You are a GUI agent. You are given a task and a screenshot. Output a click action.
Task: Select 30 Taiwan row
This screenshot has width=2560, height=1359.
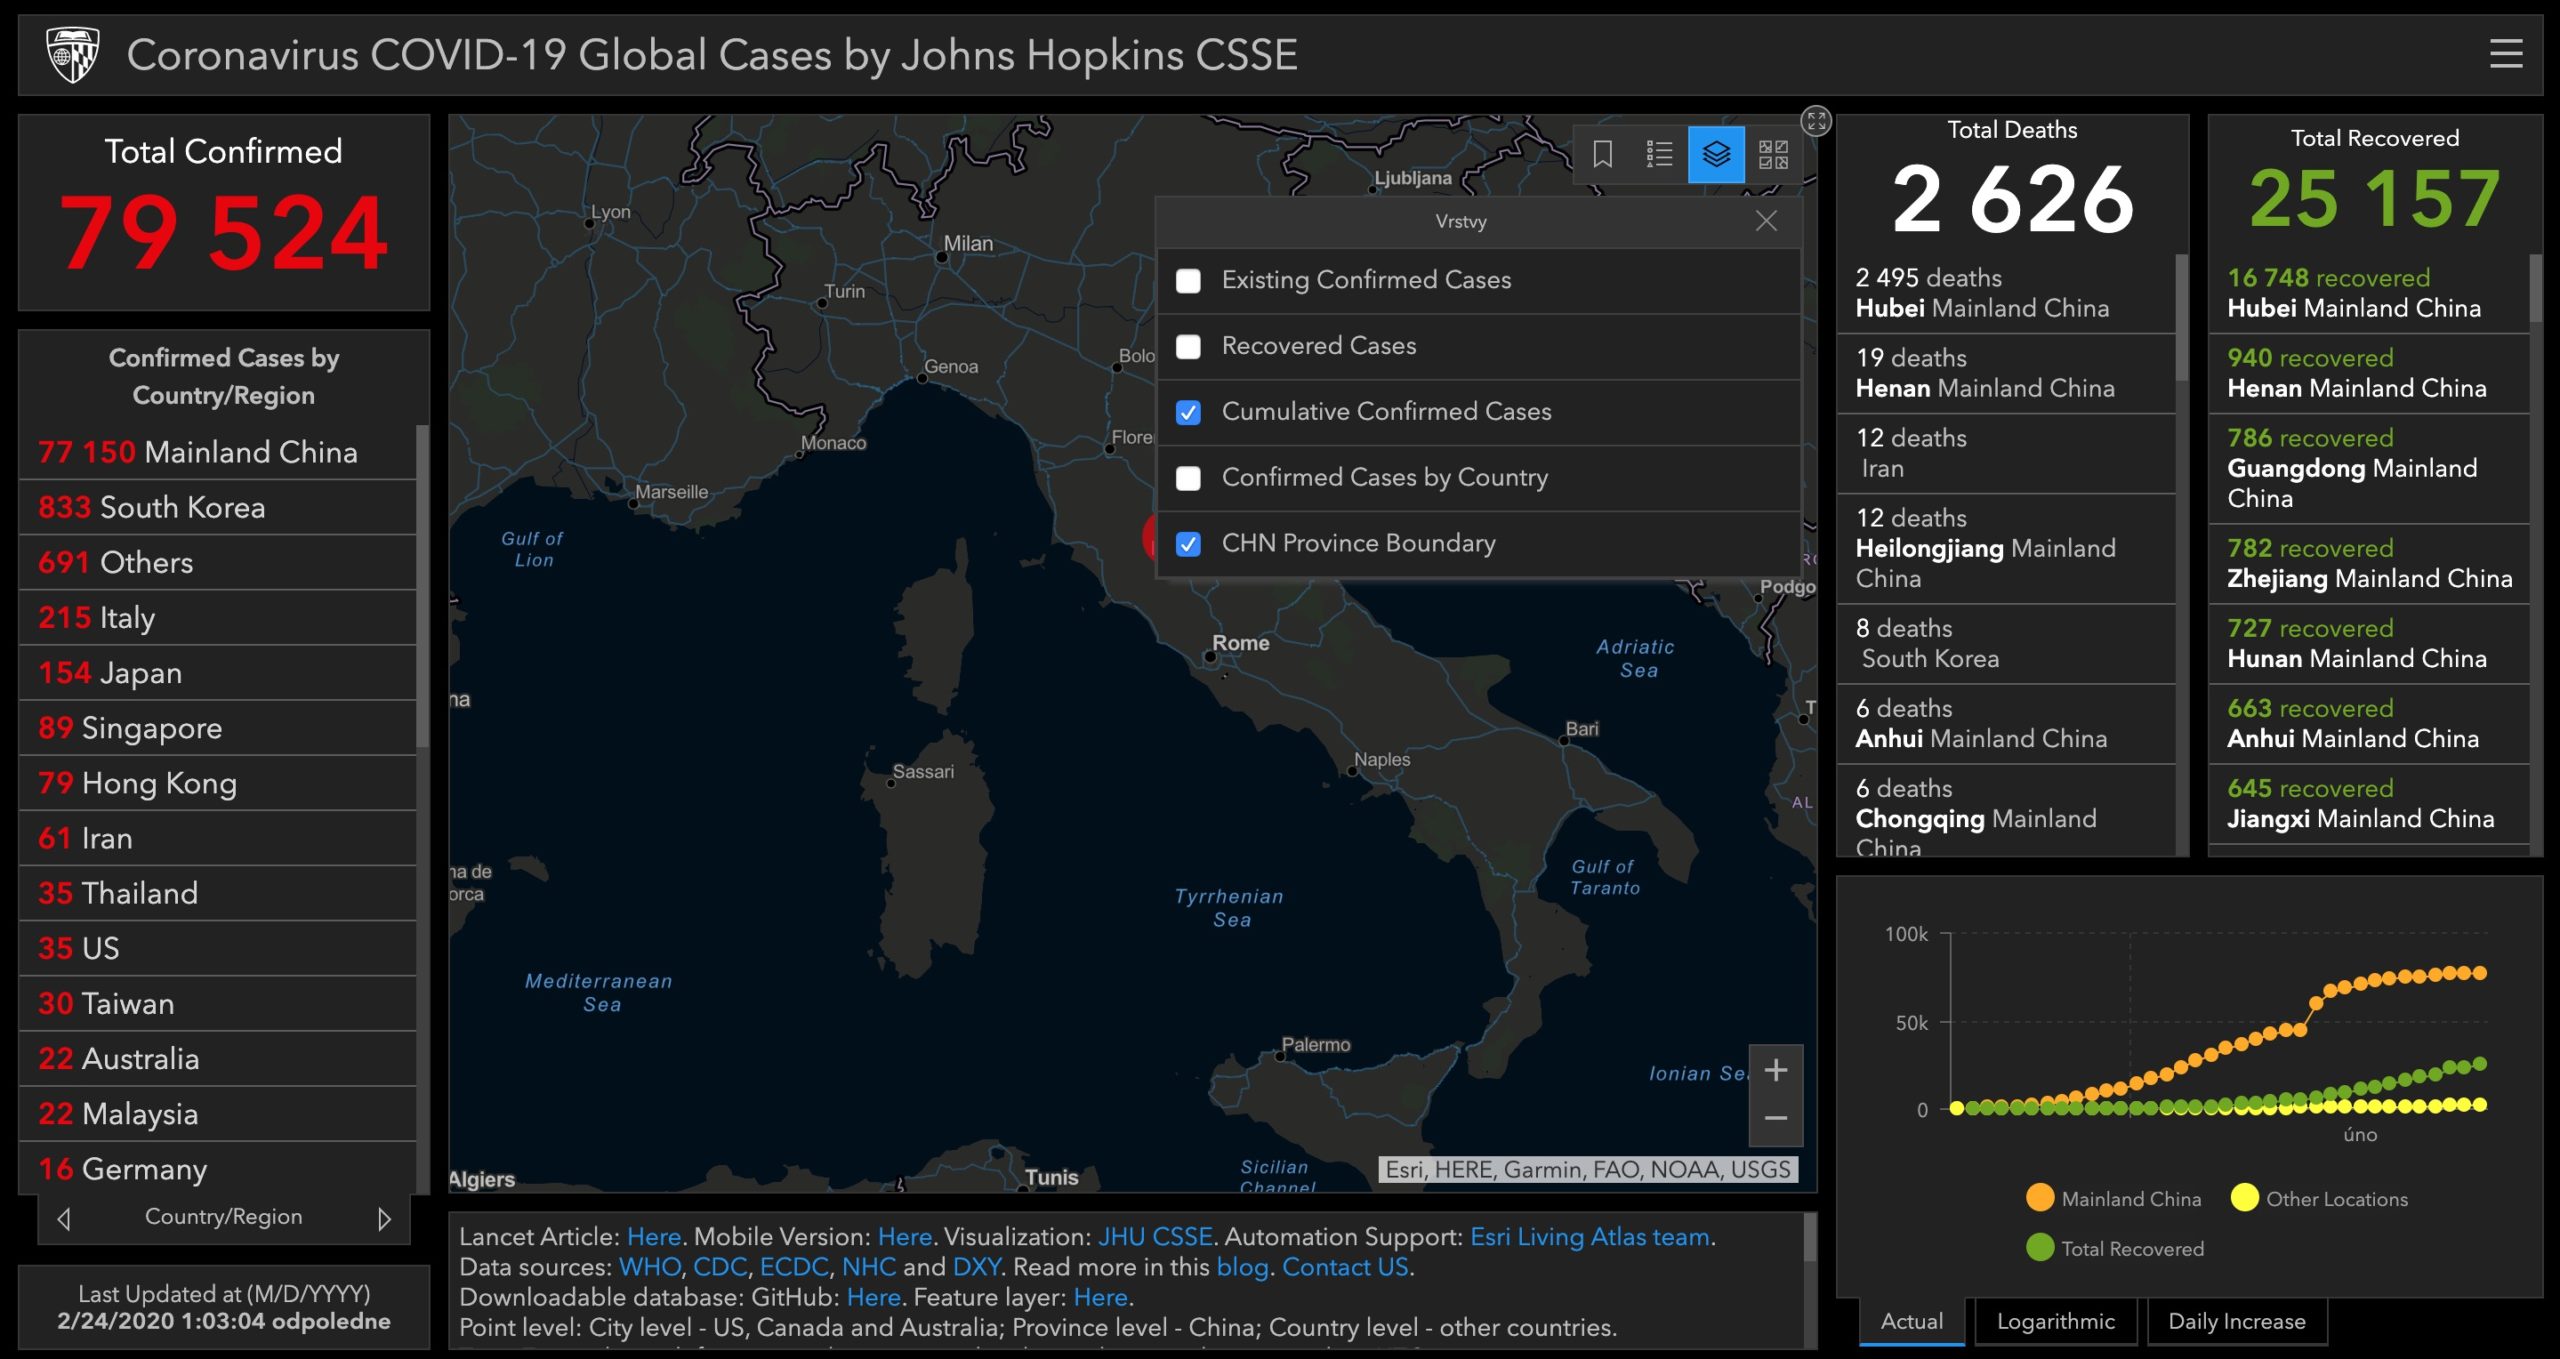217,1003
